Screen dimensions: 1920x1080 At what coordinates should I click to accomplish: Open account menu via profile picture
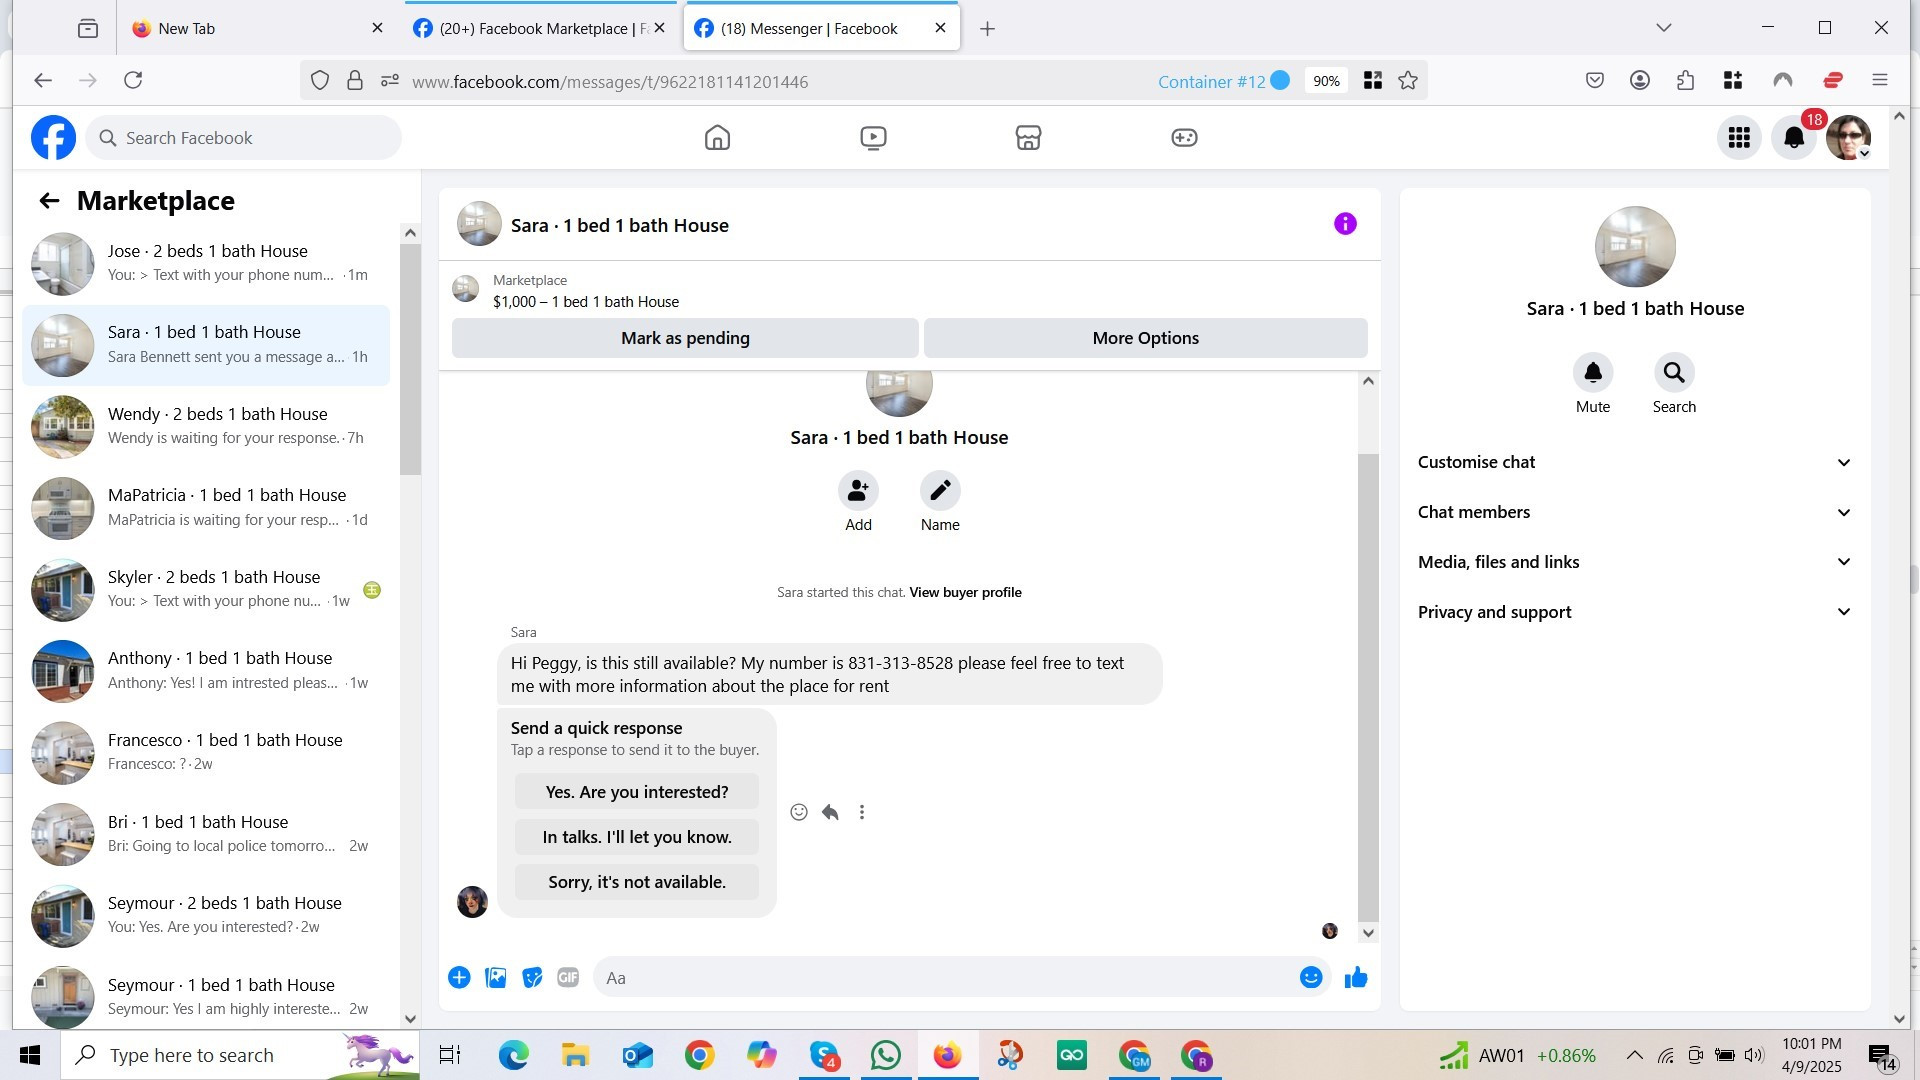1848,138
